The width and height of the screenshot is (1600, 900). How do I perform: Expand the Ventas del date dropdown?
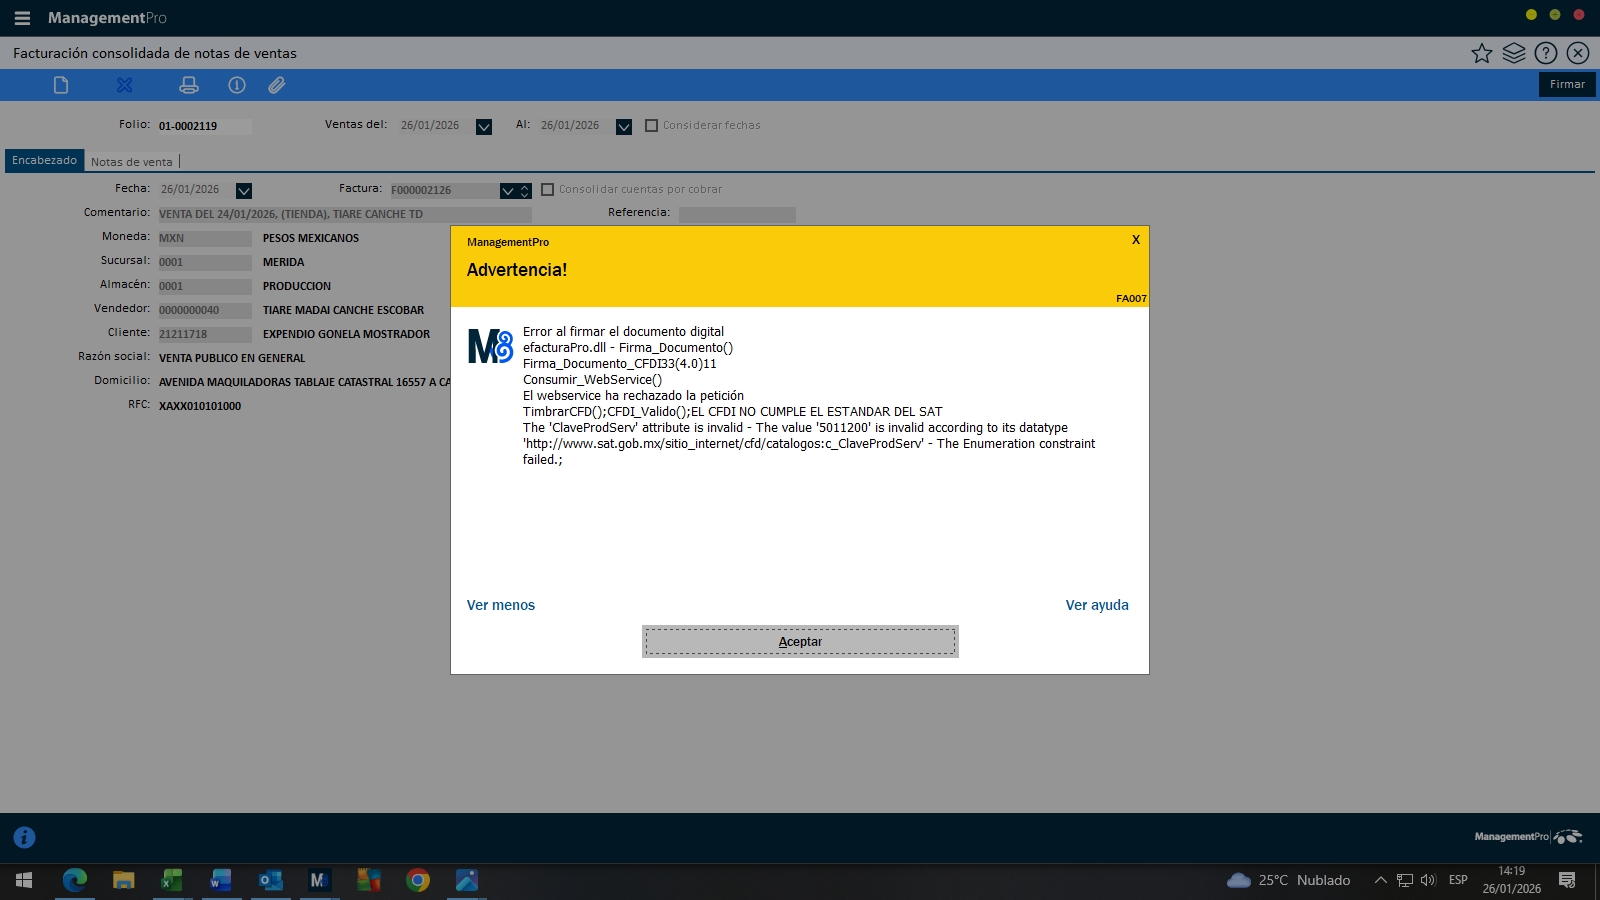[484, 127]
